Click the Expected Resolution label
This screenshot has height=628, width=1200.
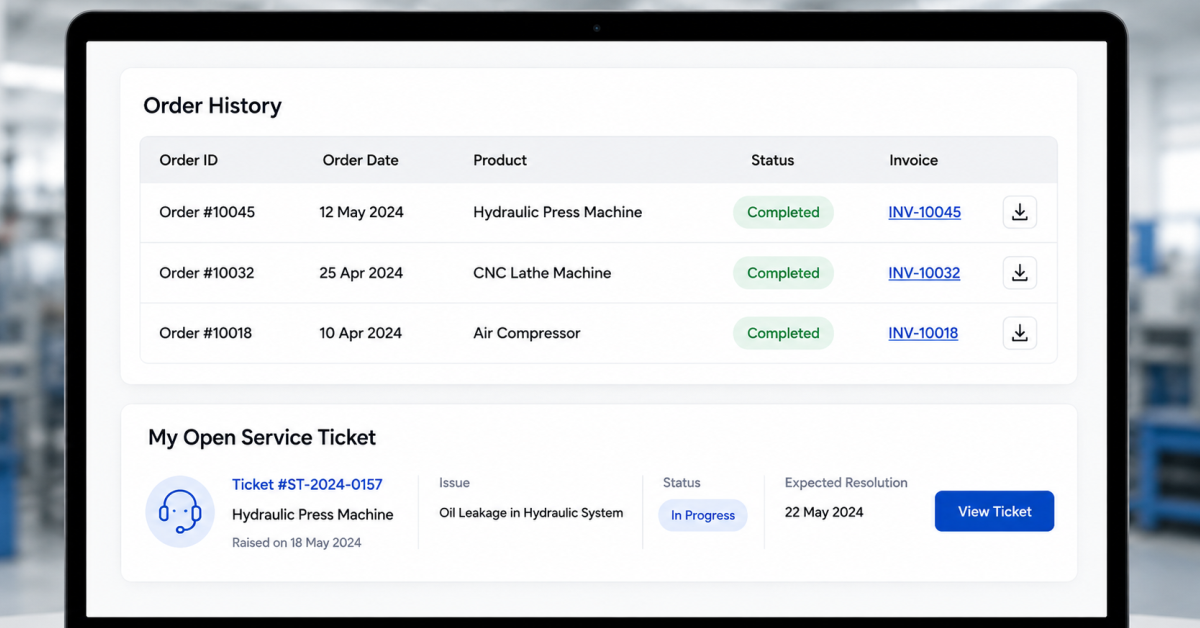pos(846,483)
